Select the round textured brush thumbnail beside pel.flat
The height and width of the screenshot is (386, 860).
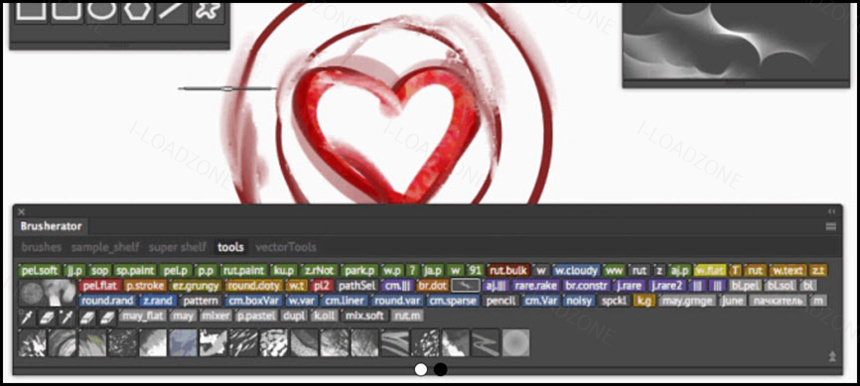32,292
